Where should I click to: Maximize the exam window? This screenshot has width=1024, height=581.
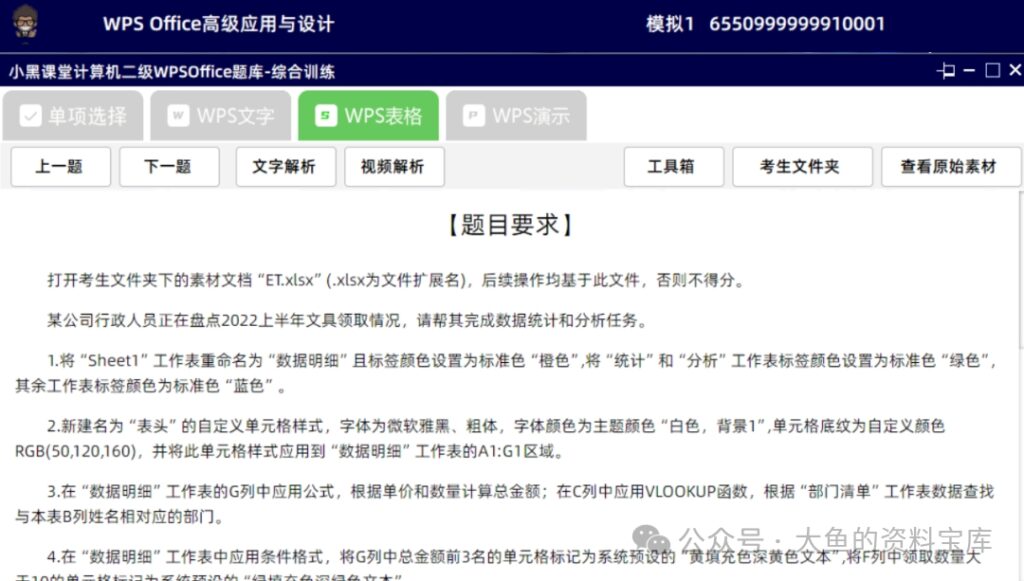(x=993, y=71)
